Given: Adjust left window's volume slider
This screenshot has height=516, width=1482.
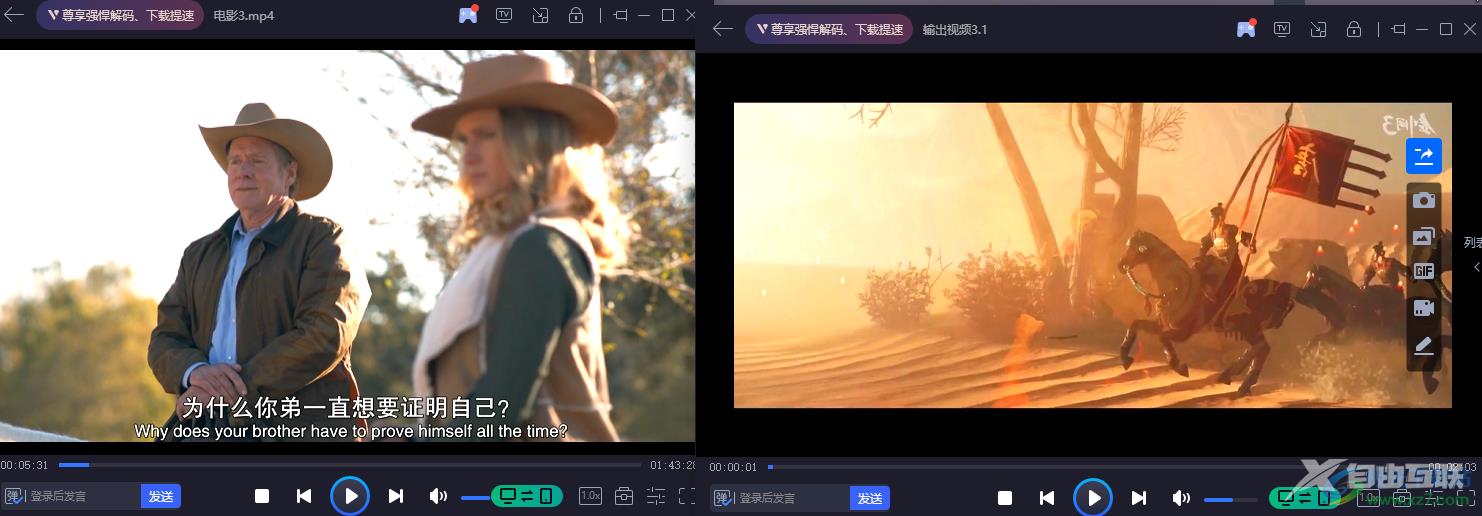Looking at the screenshot, I should [x=475, y=497].
